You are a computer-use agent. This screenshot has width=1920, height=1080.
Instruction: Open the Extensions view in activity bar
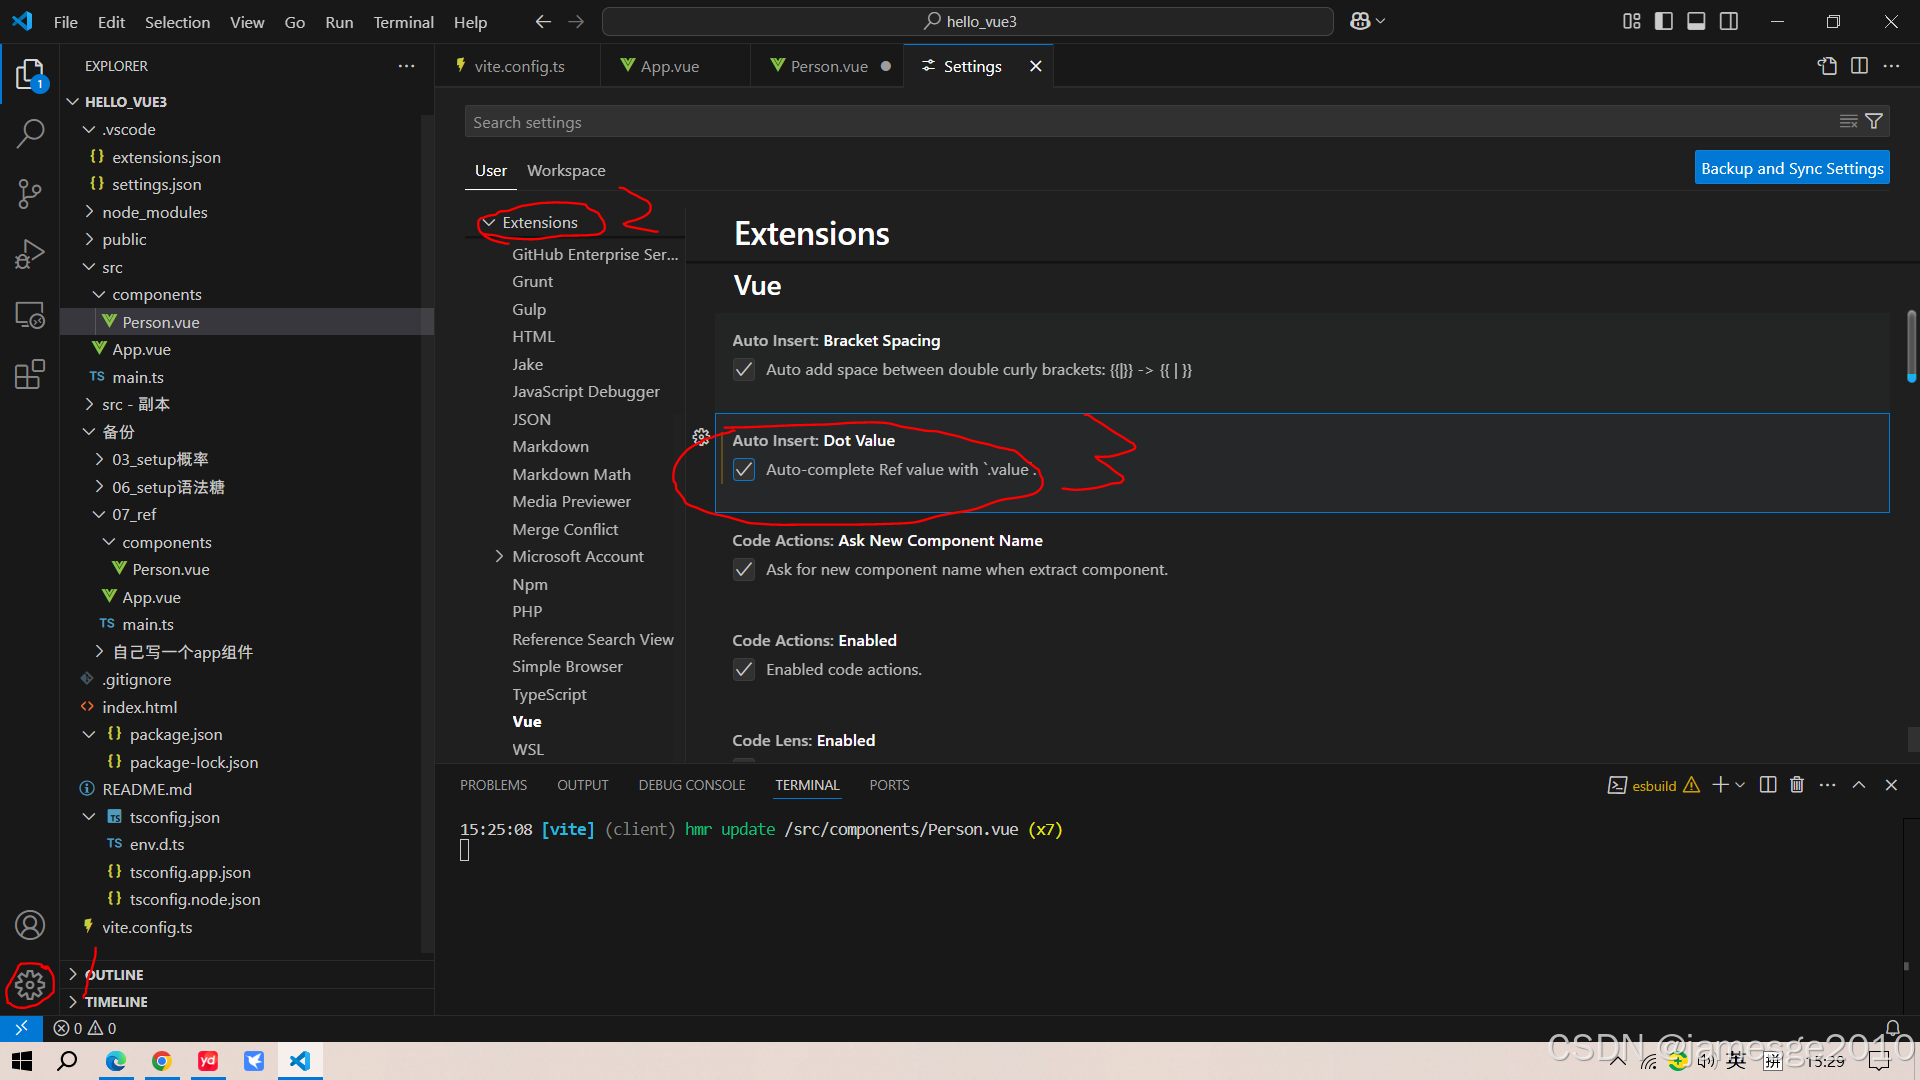(30, 375)
